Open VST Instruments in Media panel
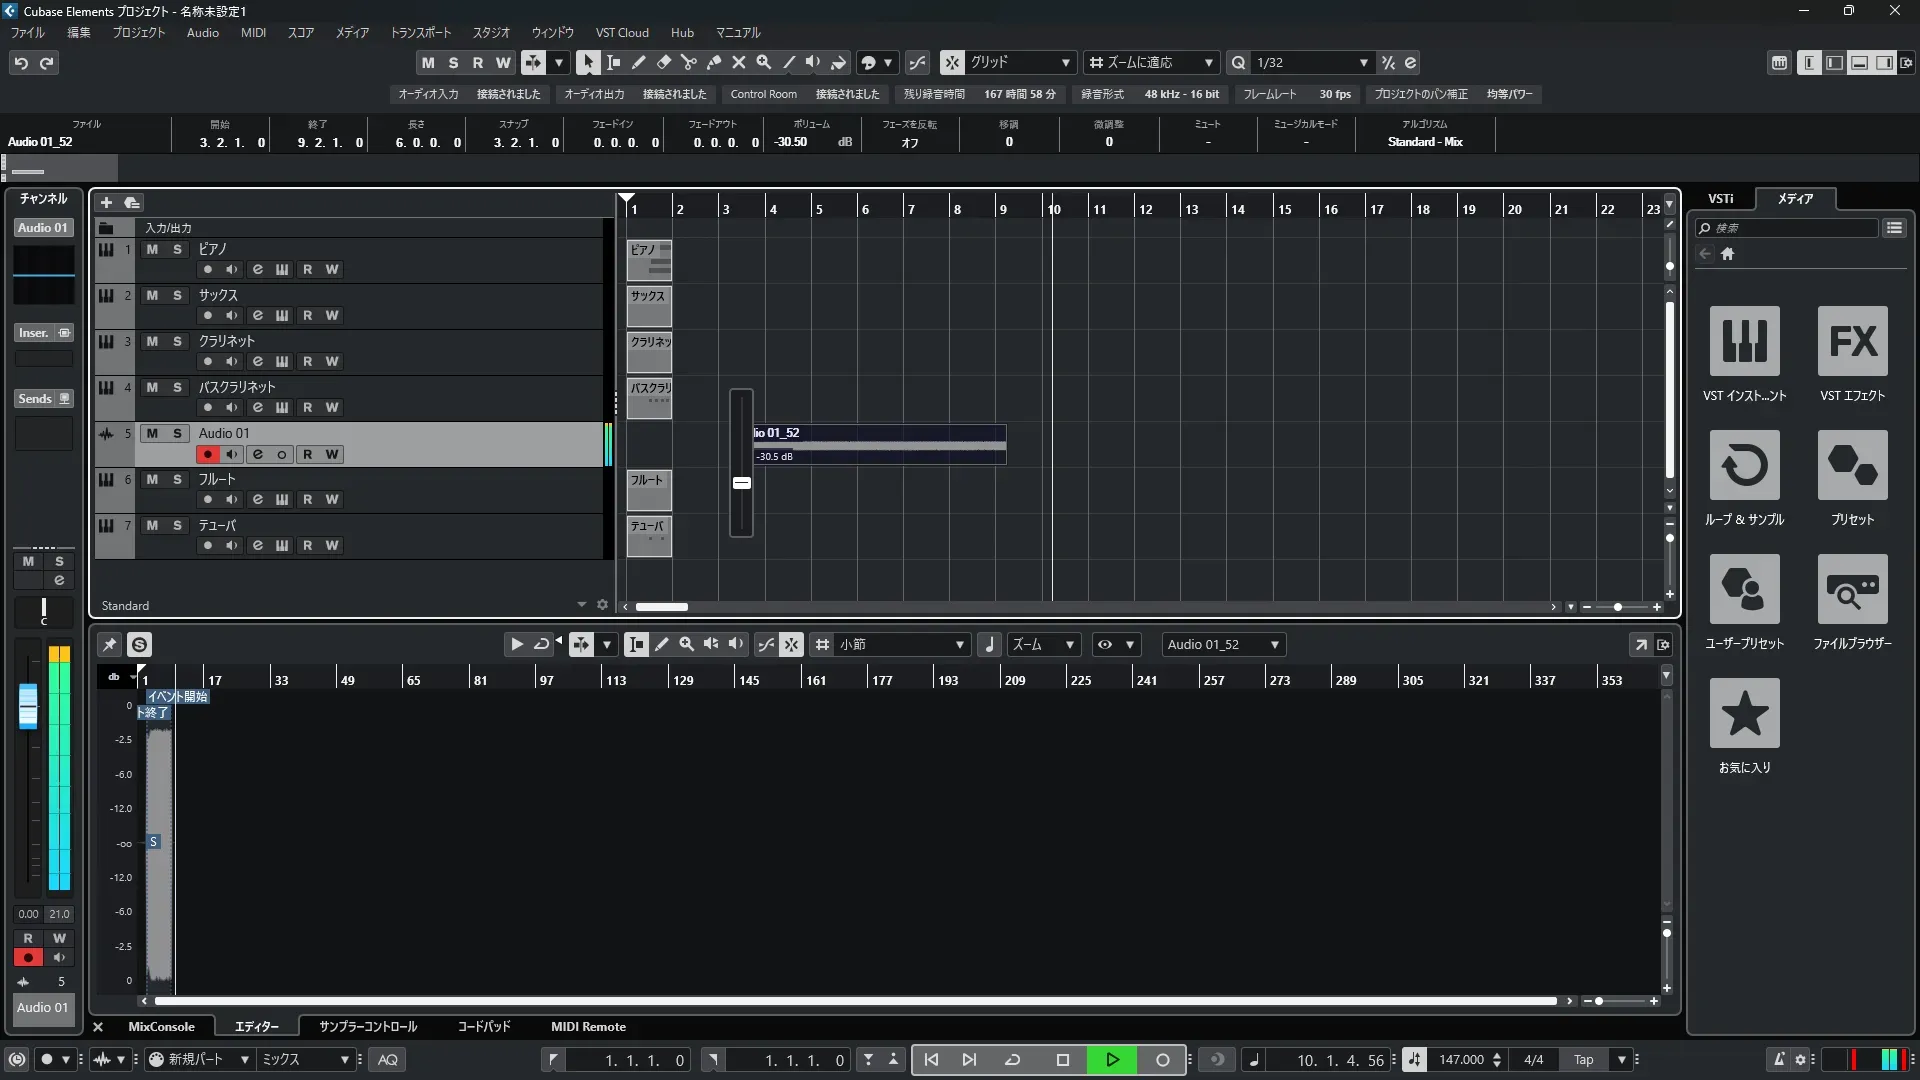This screenshot has height=1080, width=1920. 1744,341
